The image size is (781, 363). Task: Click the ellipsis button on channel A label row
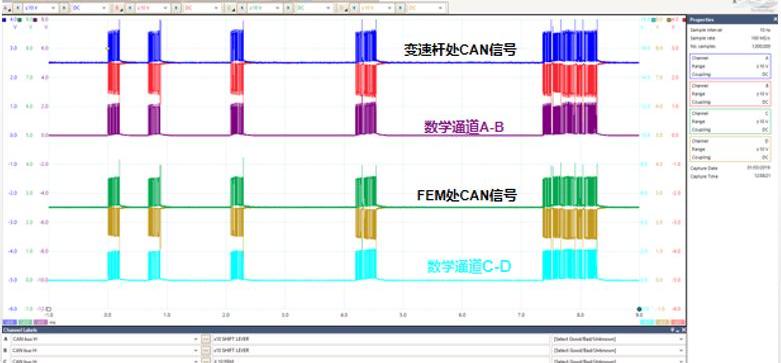tap(206, 339)
